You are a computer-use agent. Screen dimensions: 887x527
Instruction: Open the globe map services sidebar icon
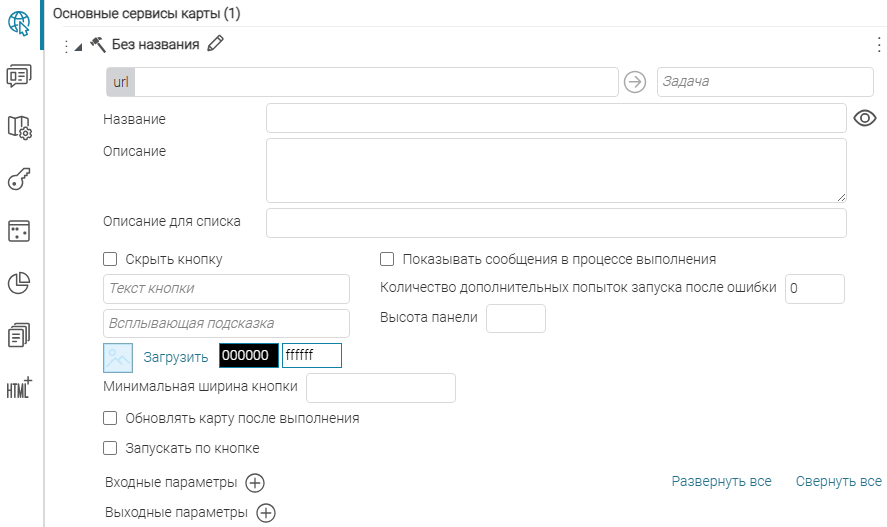[x=19, y=23]
